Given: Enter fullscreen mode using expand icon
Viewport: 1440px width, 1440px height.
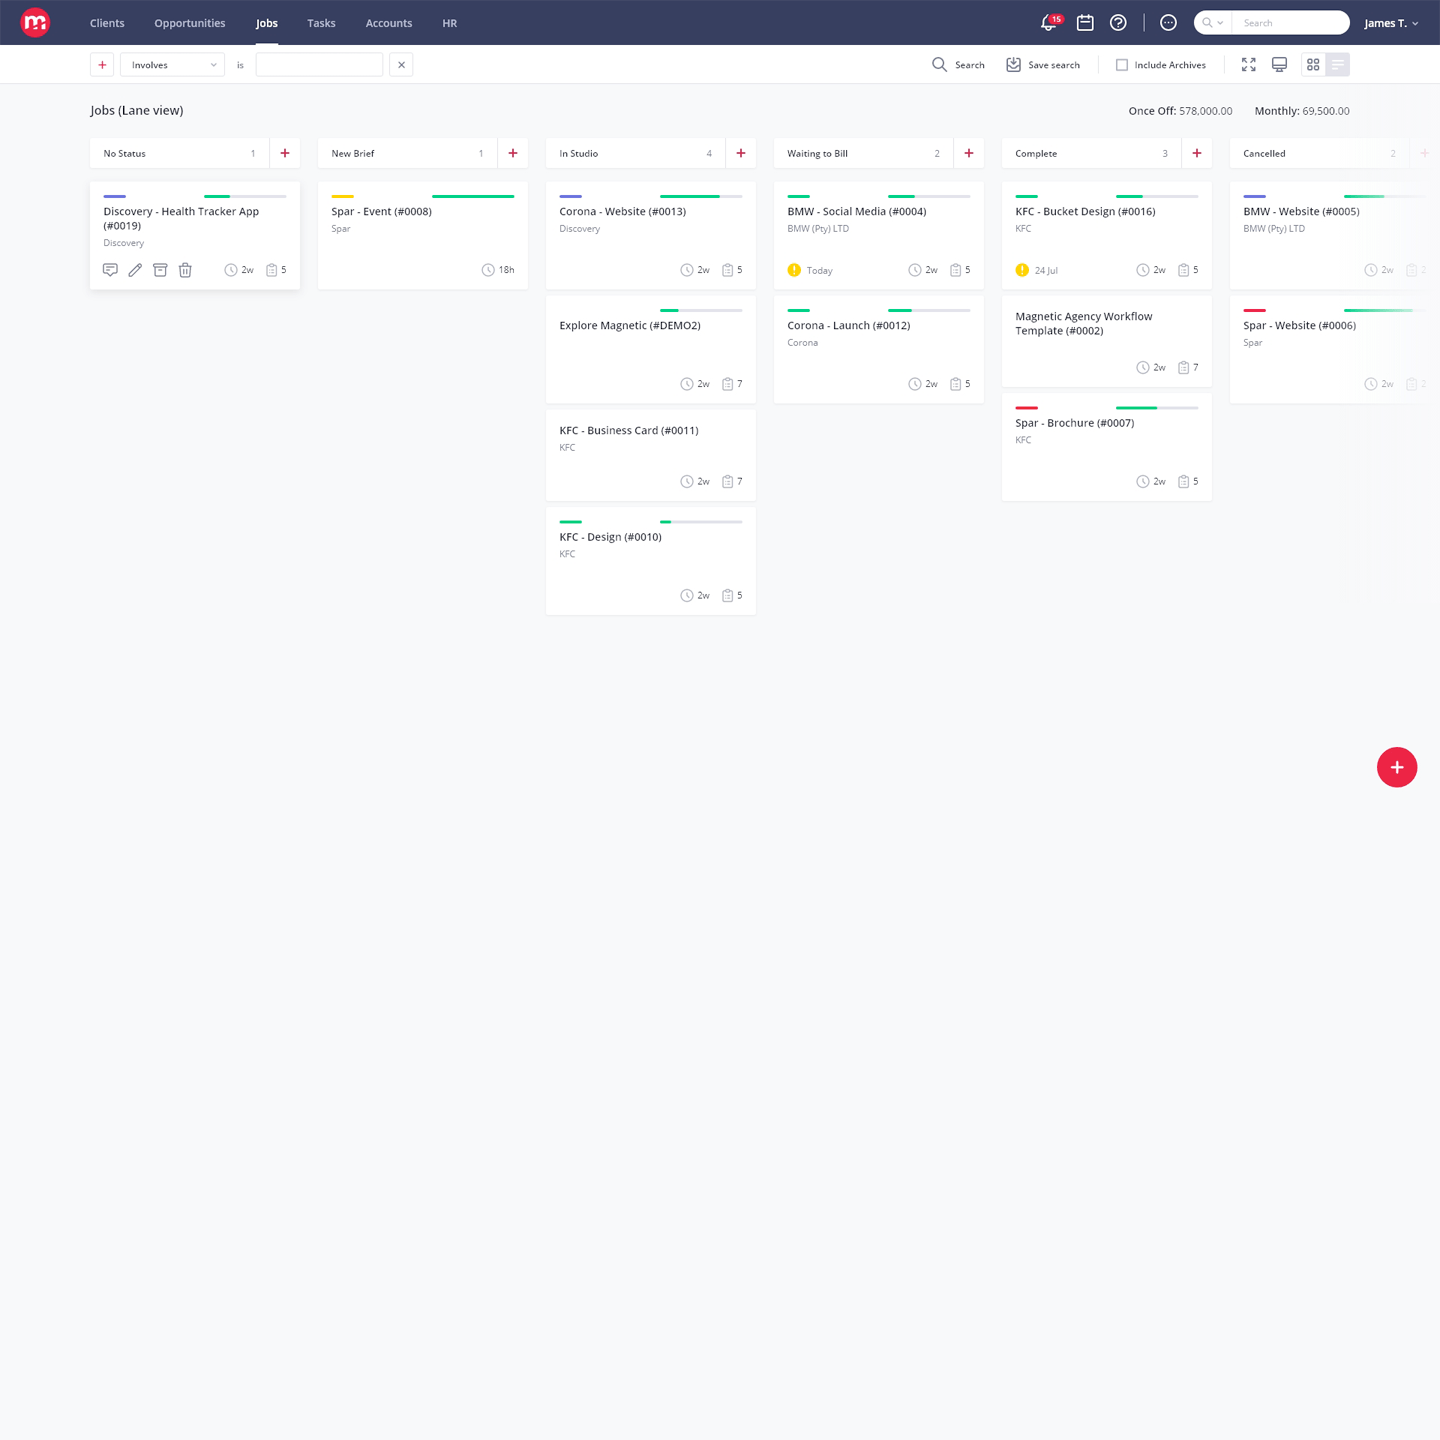Looking at the screenshot, I should (x=1248, y=65).
